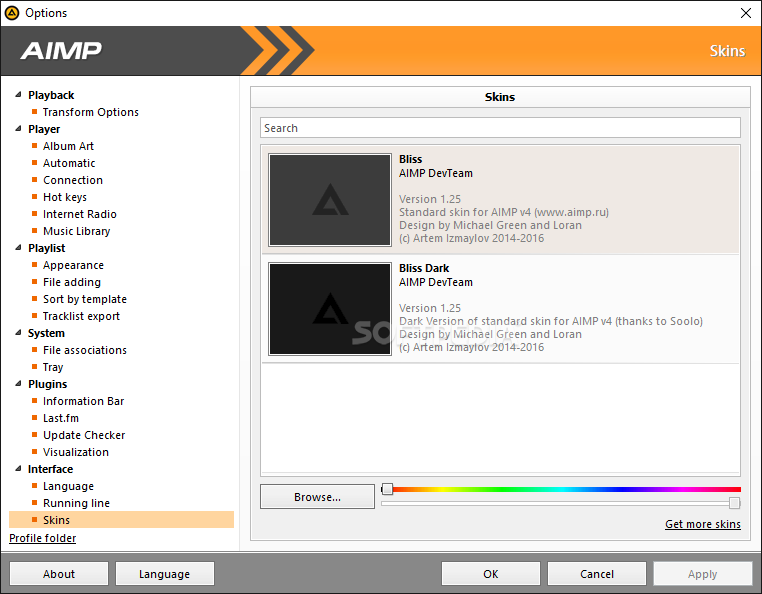762x594 pixels.
Task: Select Last.fm plugin options
Action: [61, 419]
